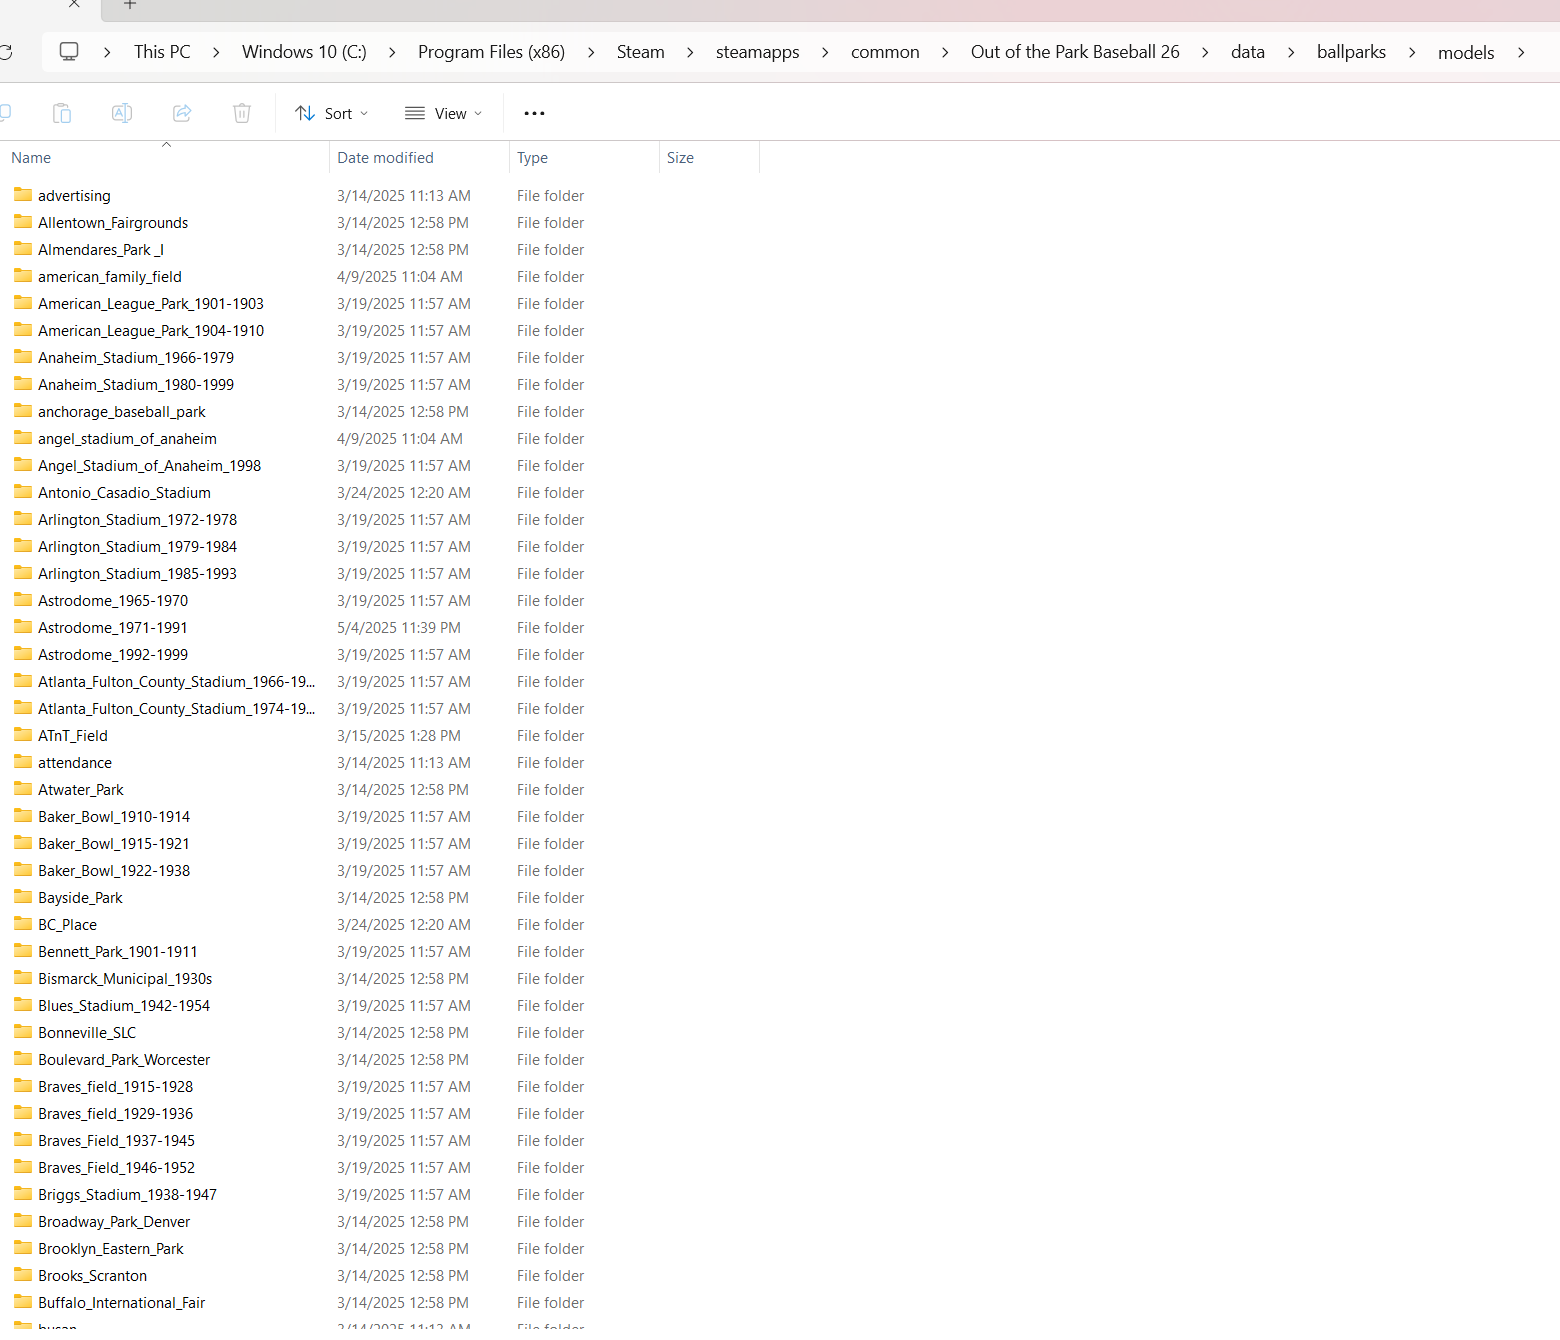
Task: Select the american_family_field folder
Action: (110, 277)
